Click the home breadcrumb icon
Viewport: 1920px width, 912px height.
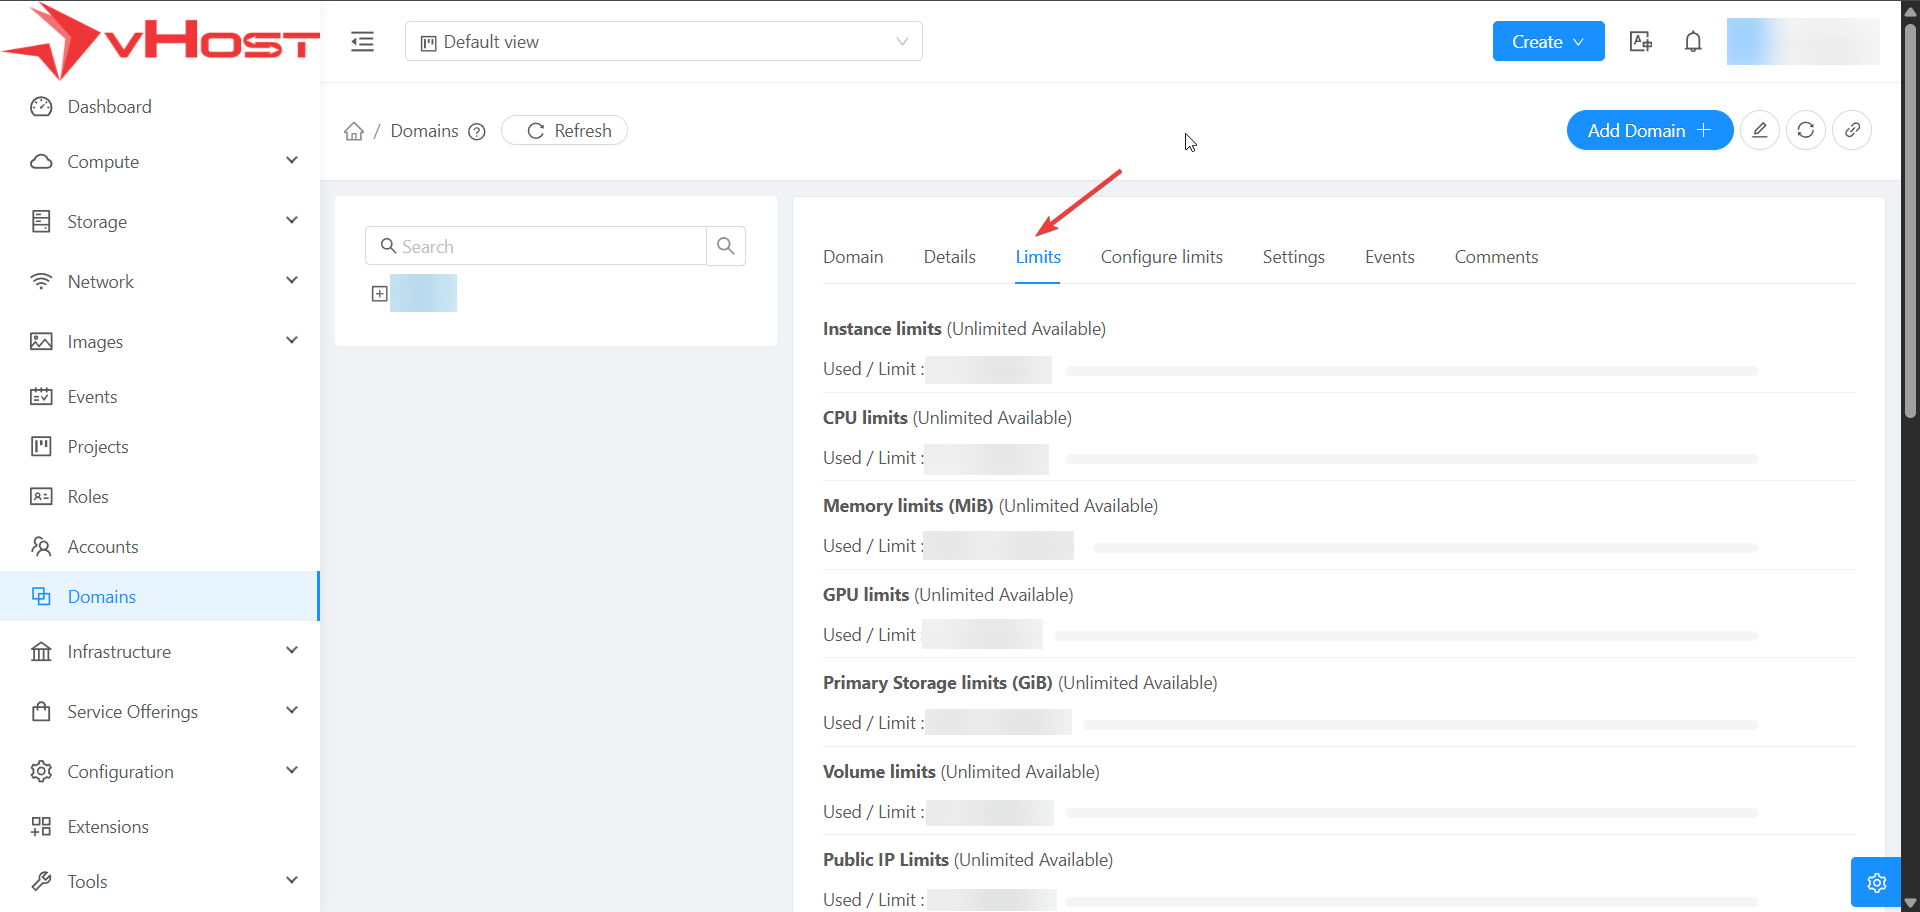click(x=354, y=132)
